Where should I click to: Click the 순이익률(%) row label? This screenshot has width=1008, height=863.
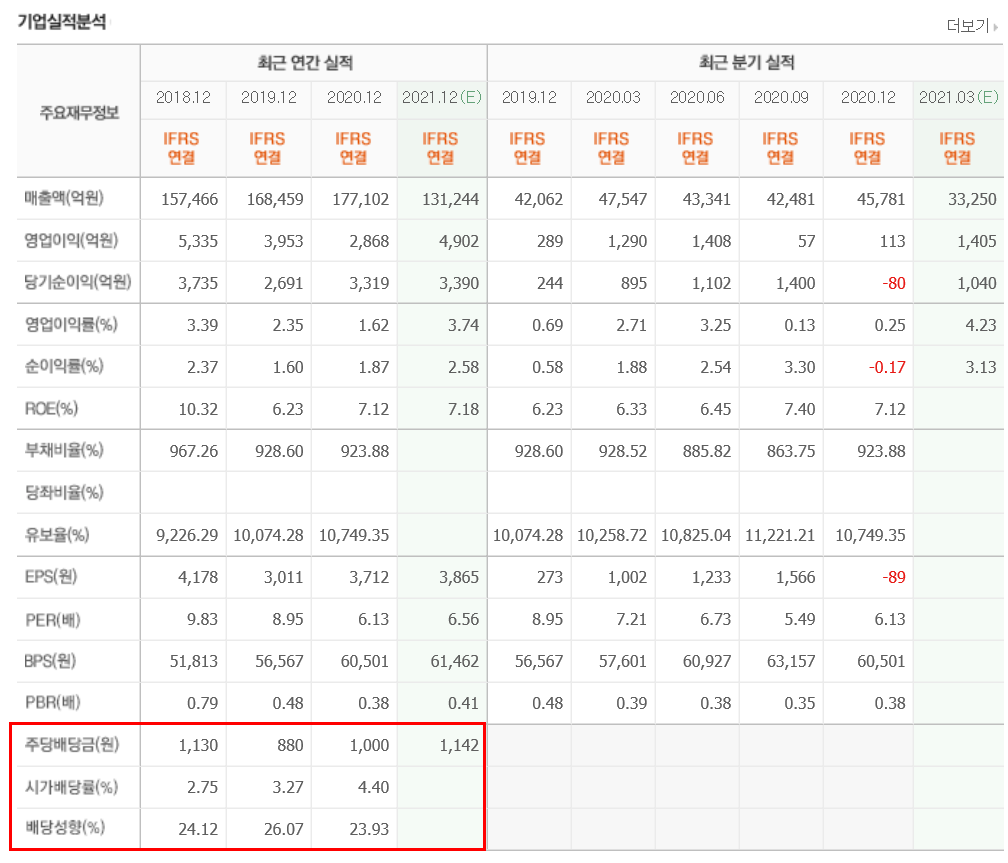pyautogui.click(x=64, y=367)
